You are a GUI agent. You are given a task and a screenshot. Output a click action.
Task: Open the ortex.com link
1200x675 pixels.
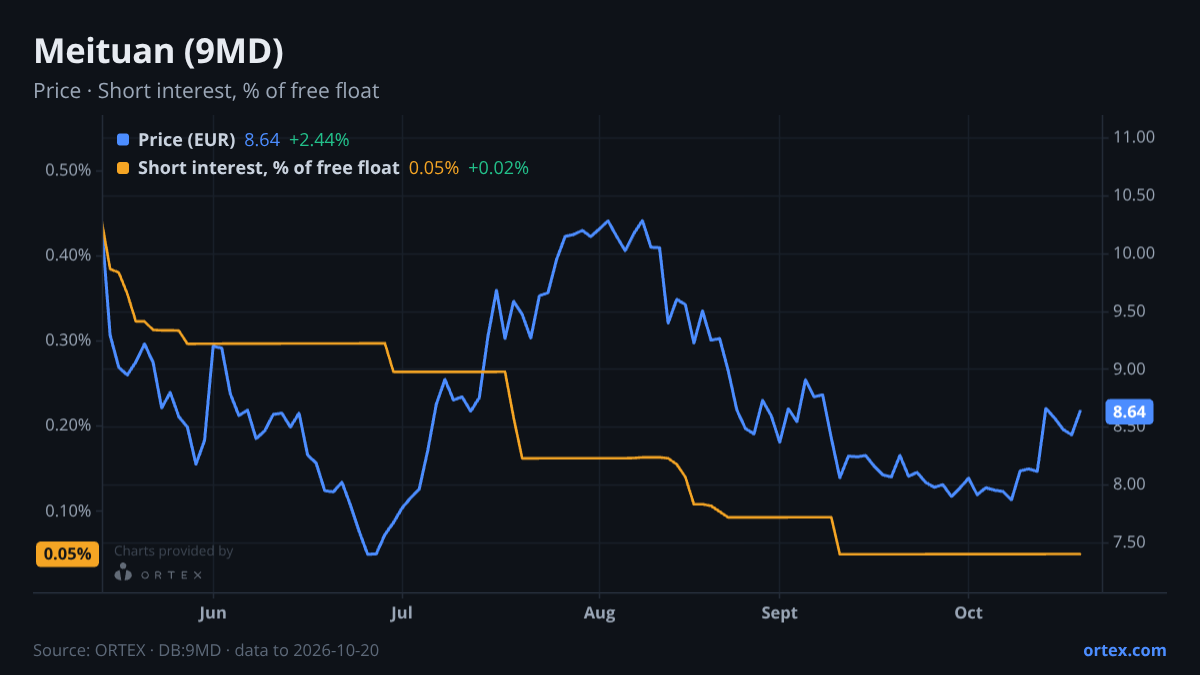[x=1124, y=650]
